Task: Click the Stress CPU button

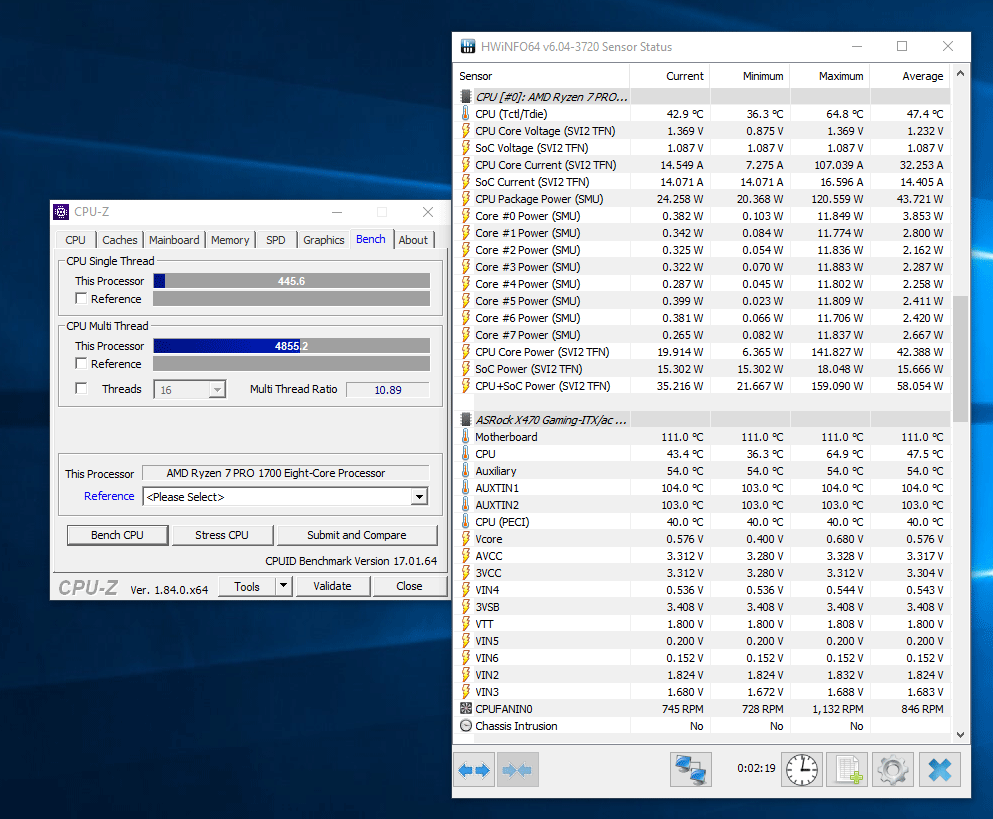Action: click(222, 535)
